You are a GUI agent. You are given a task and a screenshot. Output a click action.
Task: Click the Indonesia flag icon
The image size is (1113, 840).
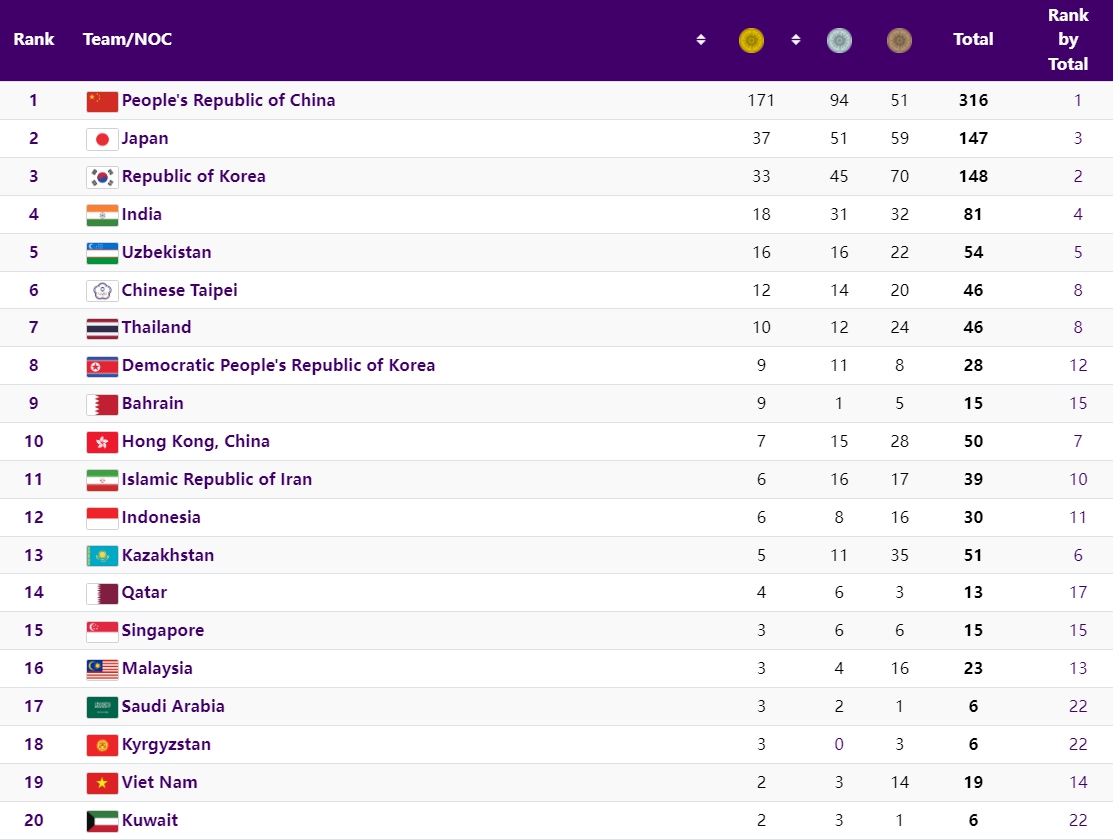[x=102, y=518]
